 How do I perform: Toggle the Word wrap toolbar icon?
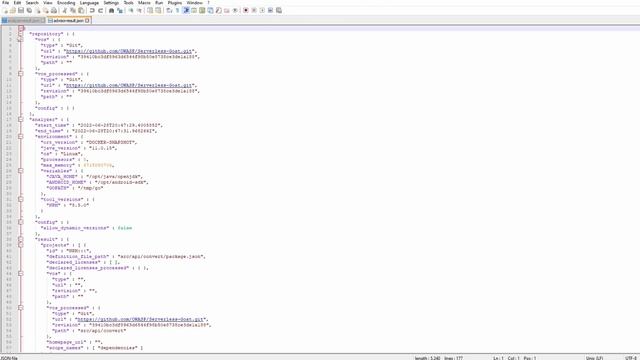(169, 10)
